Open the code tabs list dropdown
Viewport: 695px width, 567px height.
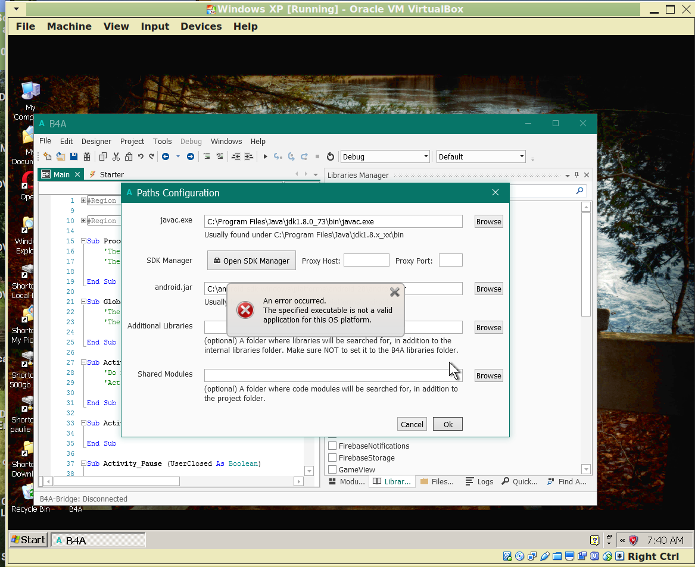pyautogui.click(x=316, y=175)
